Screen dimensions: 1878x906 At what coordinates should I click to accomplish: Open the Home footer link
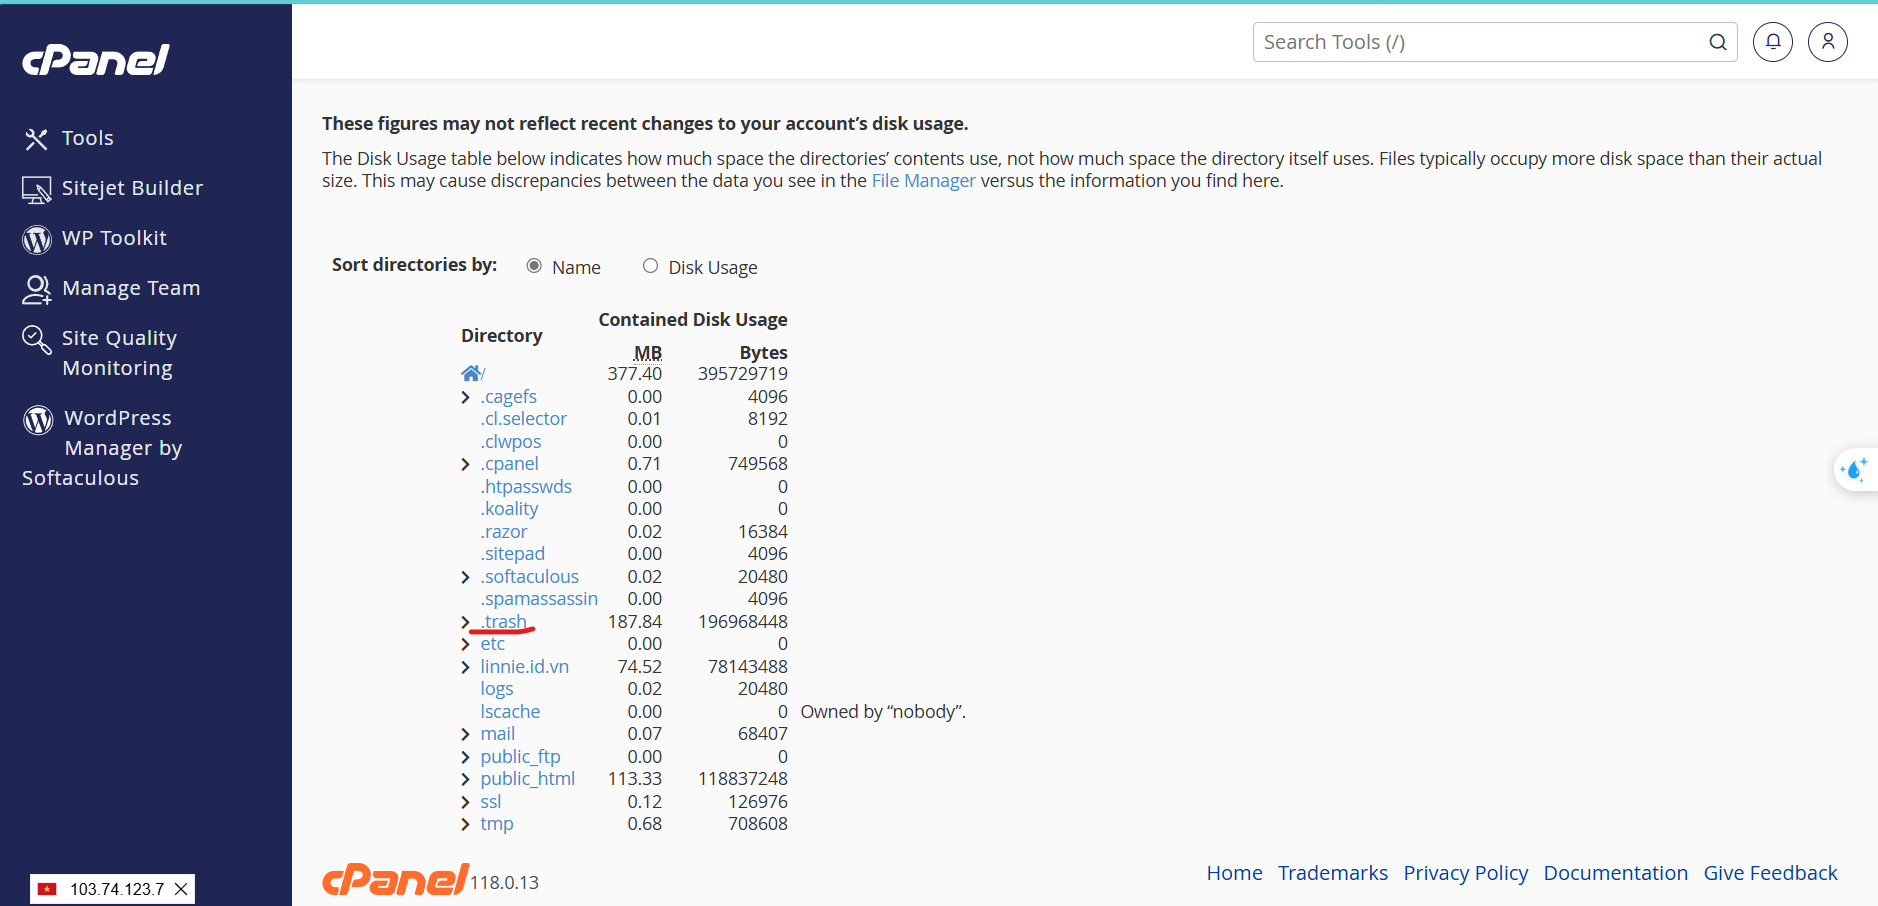click(x=1234, y=873)
